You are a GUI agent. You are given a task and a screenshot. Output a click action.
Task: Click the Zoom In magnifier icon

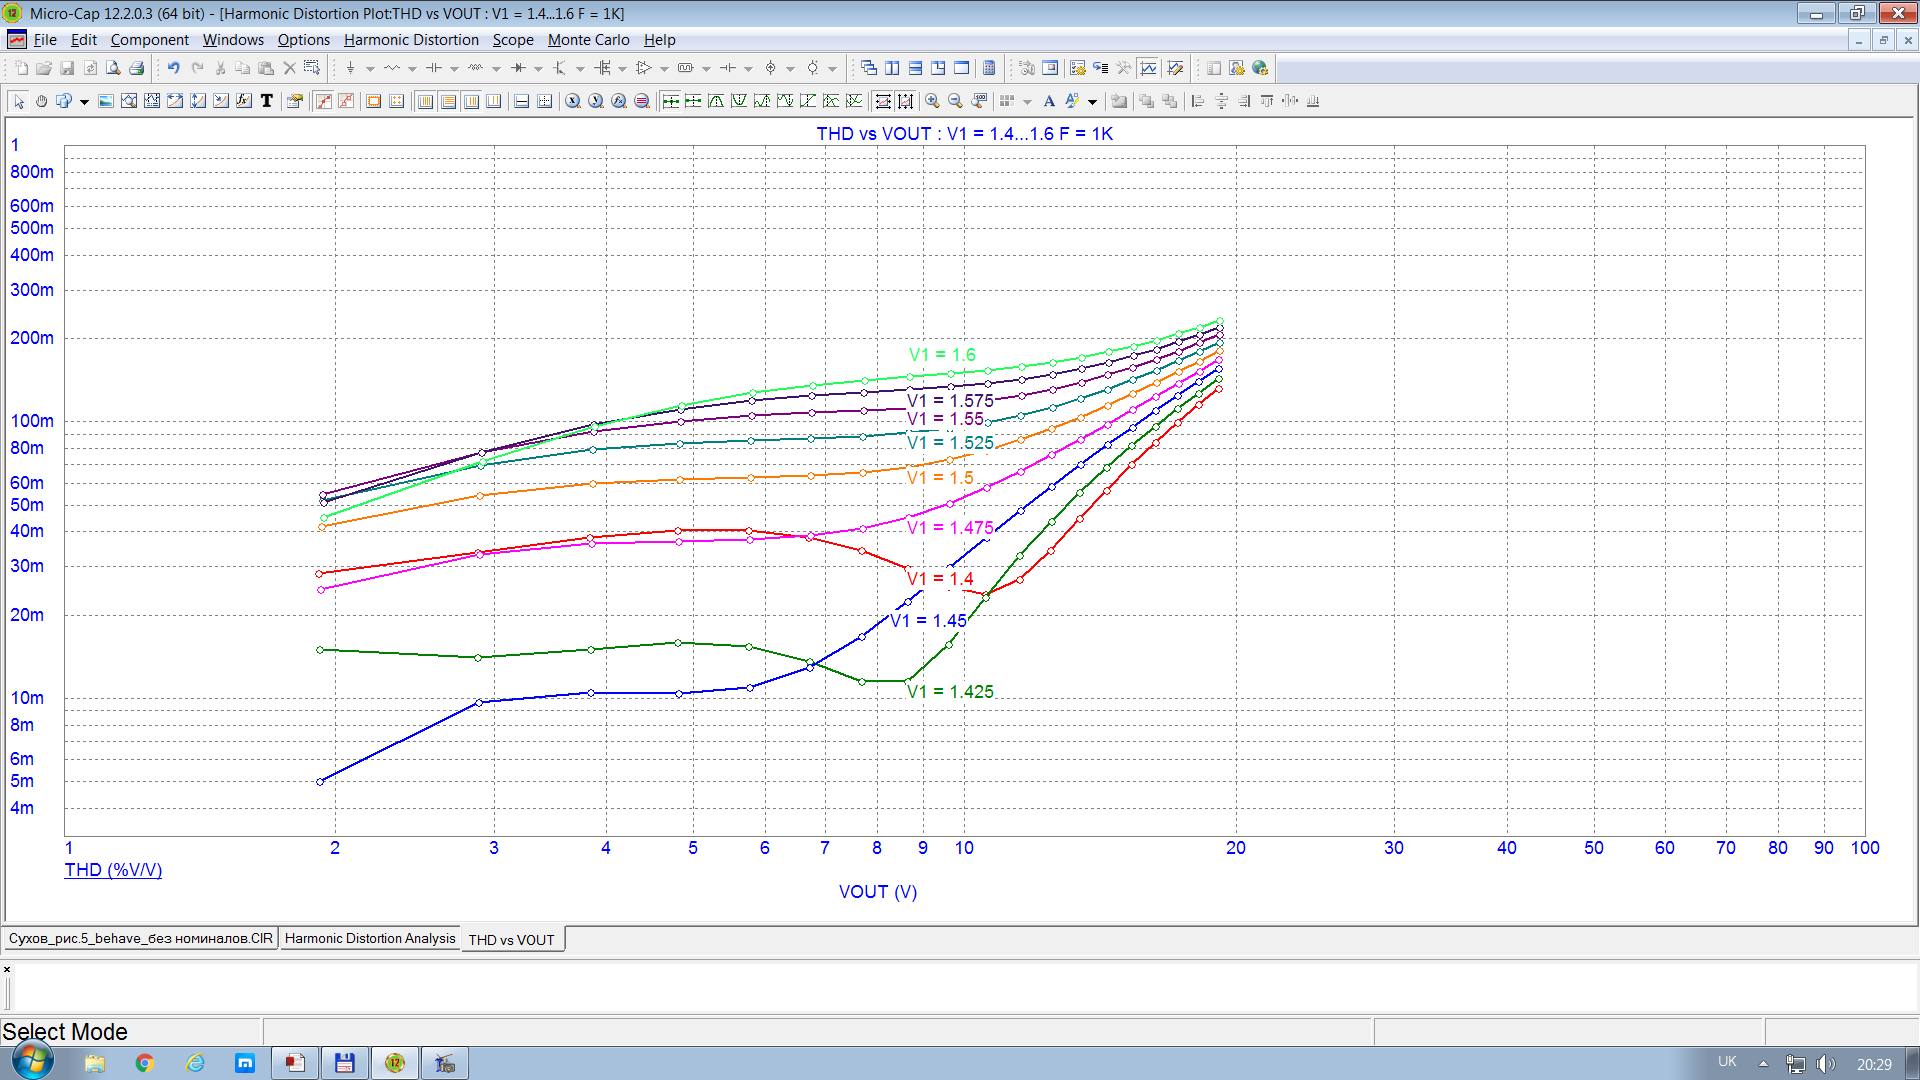[932, 101]
